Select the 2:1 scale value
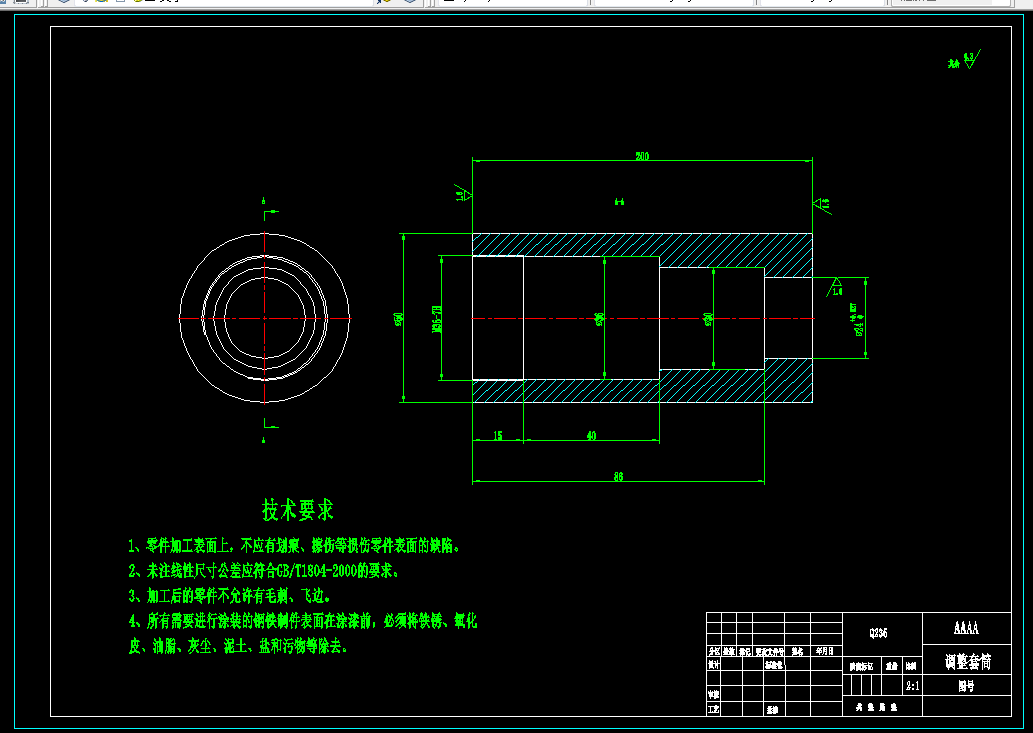Screen dimensions: 1033x733 [912, 686]
